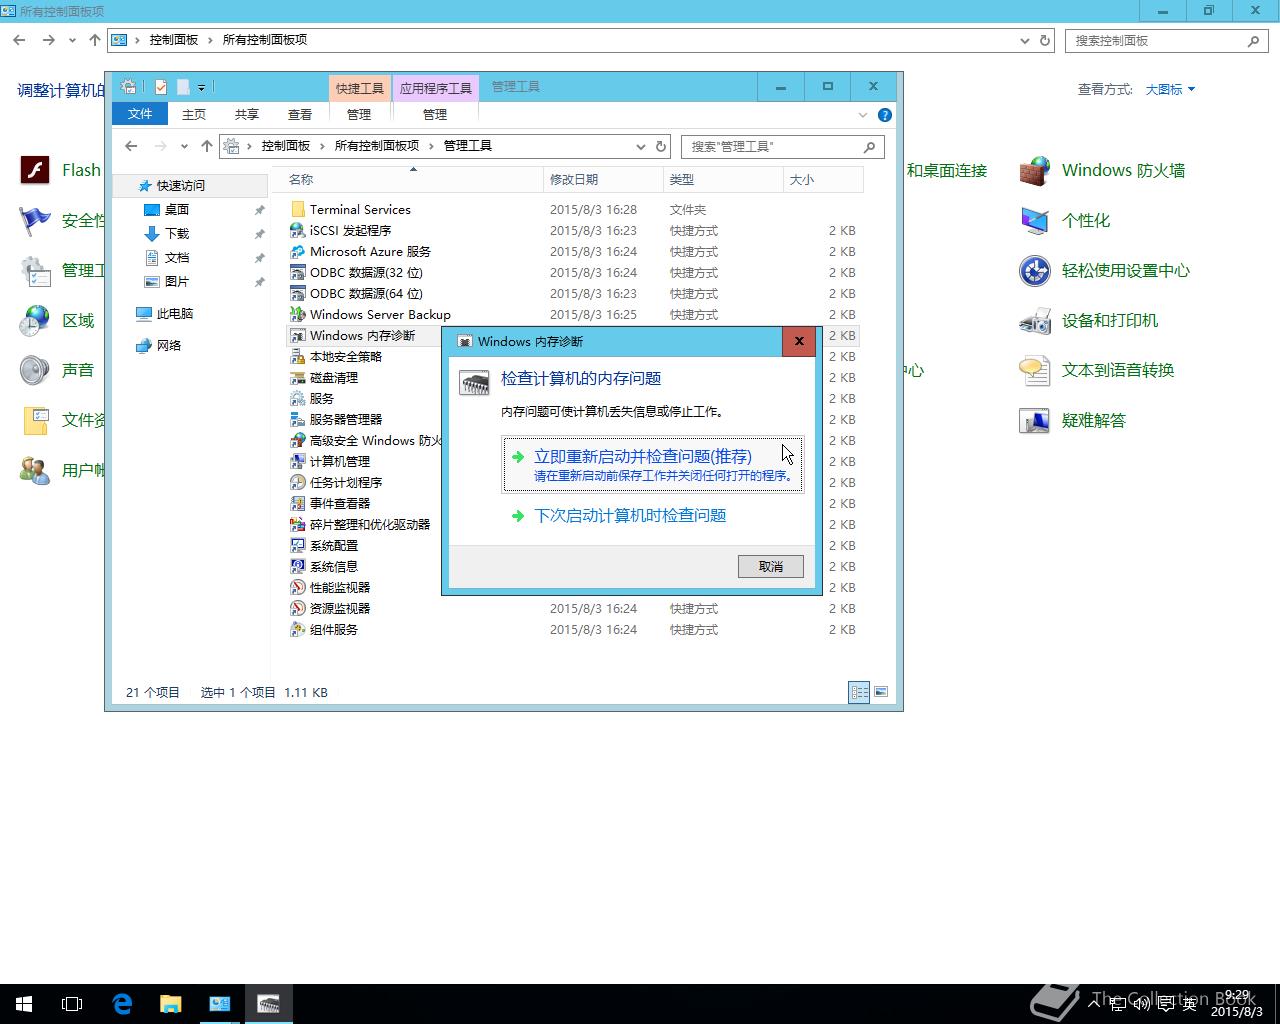Switch to the 查看 ribbon tab
Image resolution: width=1280 pixels, height=1024 pixels.
[x=299, y=114]
